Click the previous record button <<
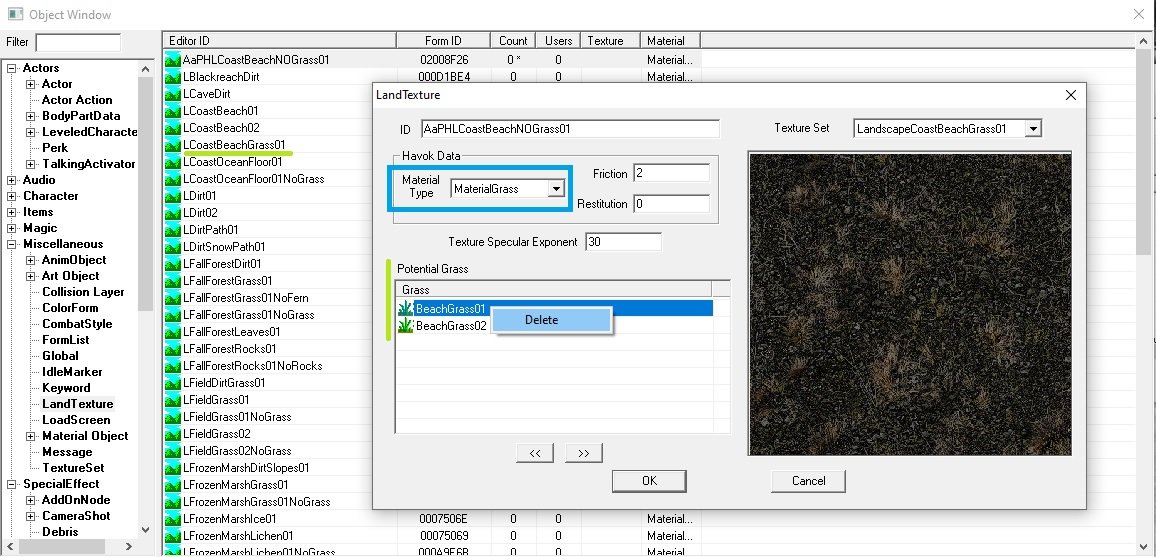The width and height of the screenshot is (1156, 557). (535, 453)
